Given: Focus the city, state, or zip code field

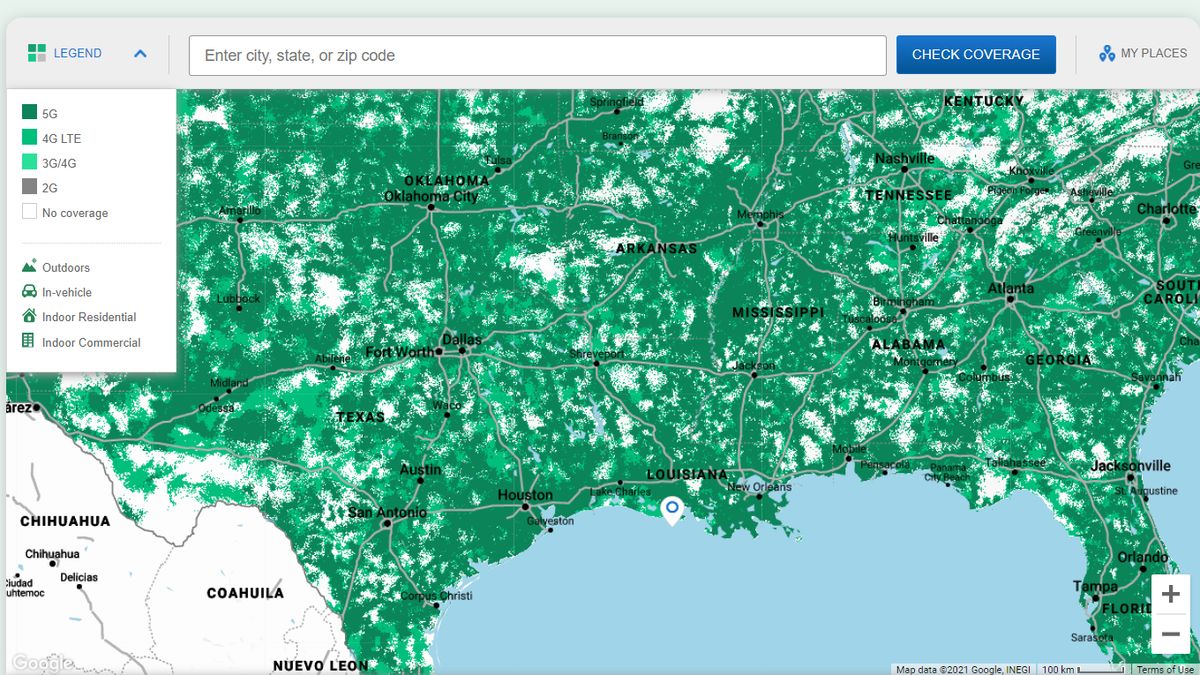Looking at the screenshot, I should tap(537, 55).
